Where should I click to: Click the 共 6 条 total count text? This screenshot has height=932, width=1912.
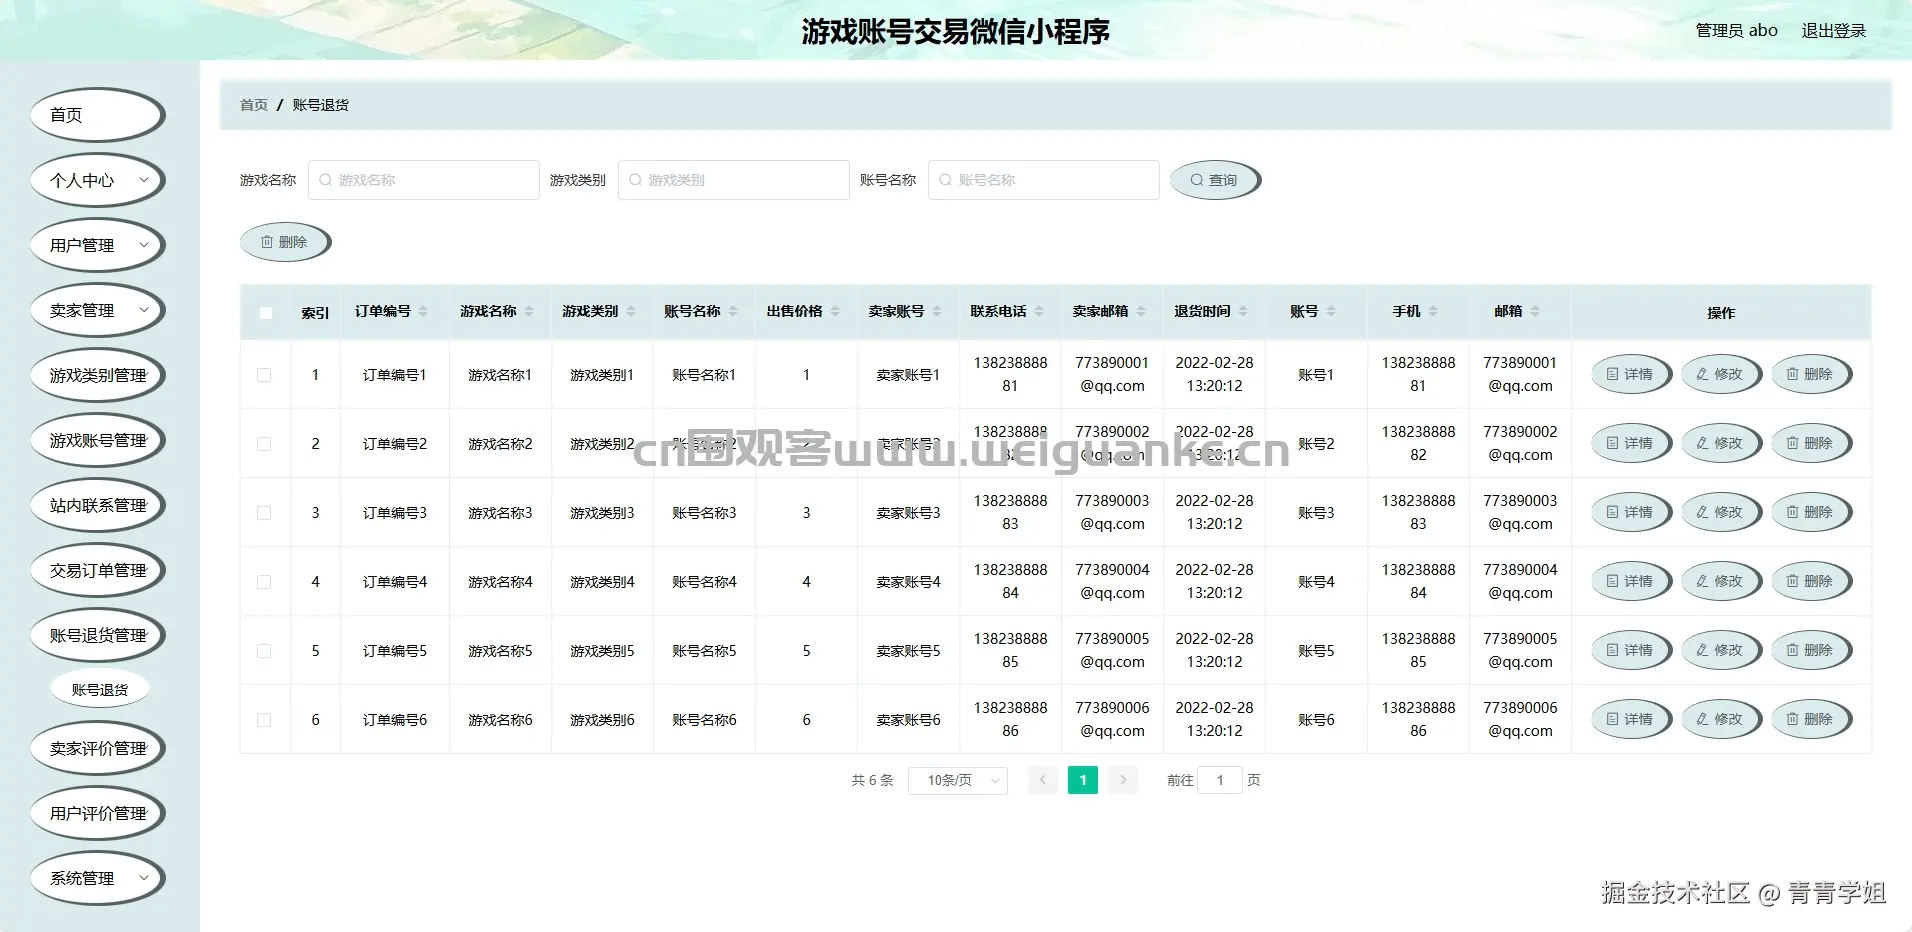click(872, 780)
